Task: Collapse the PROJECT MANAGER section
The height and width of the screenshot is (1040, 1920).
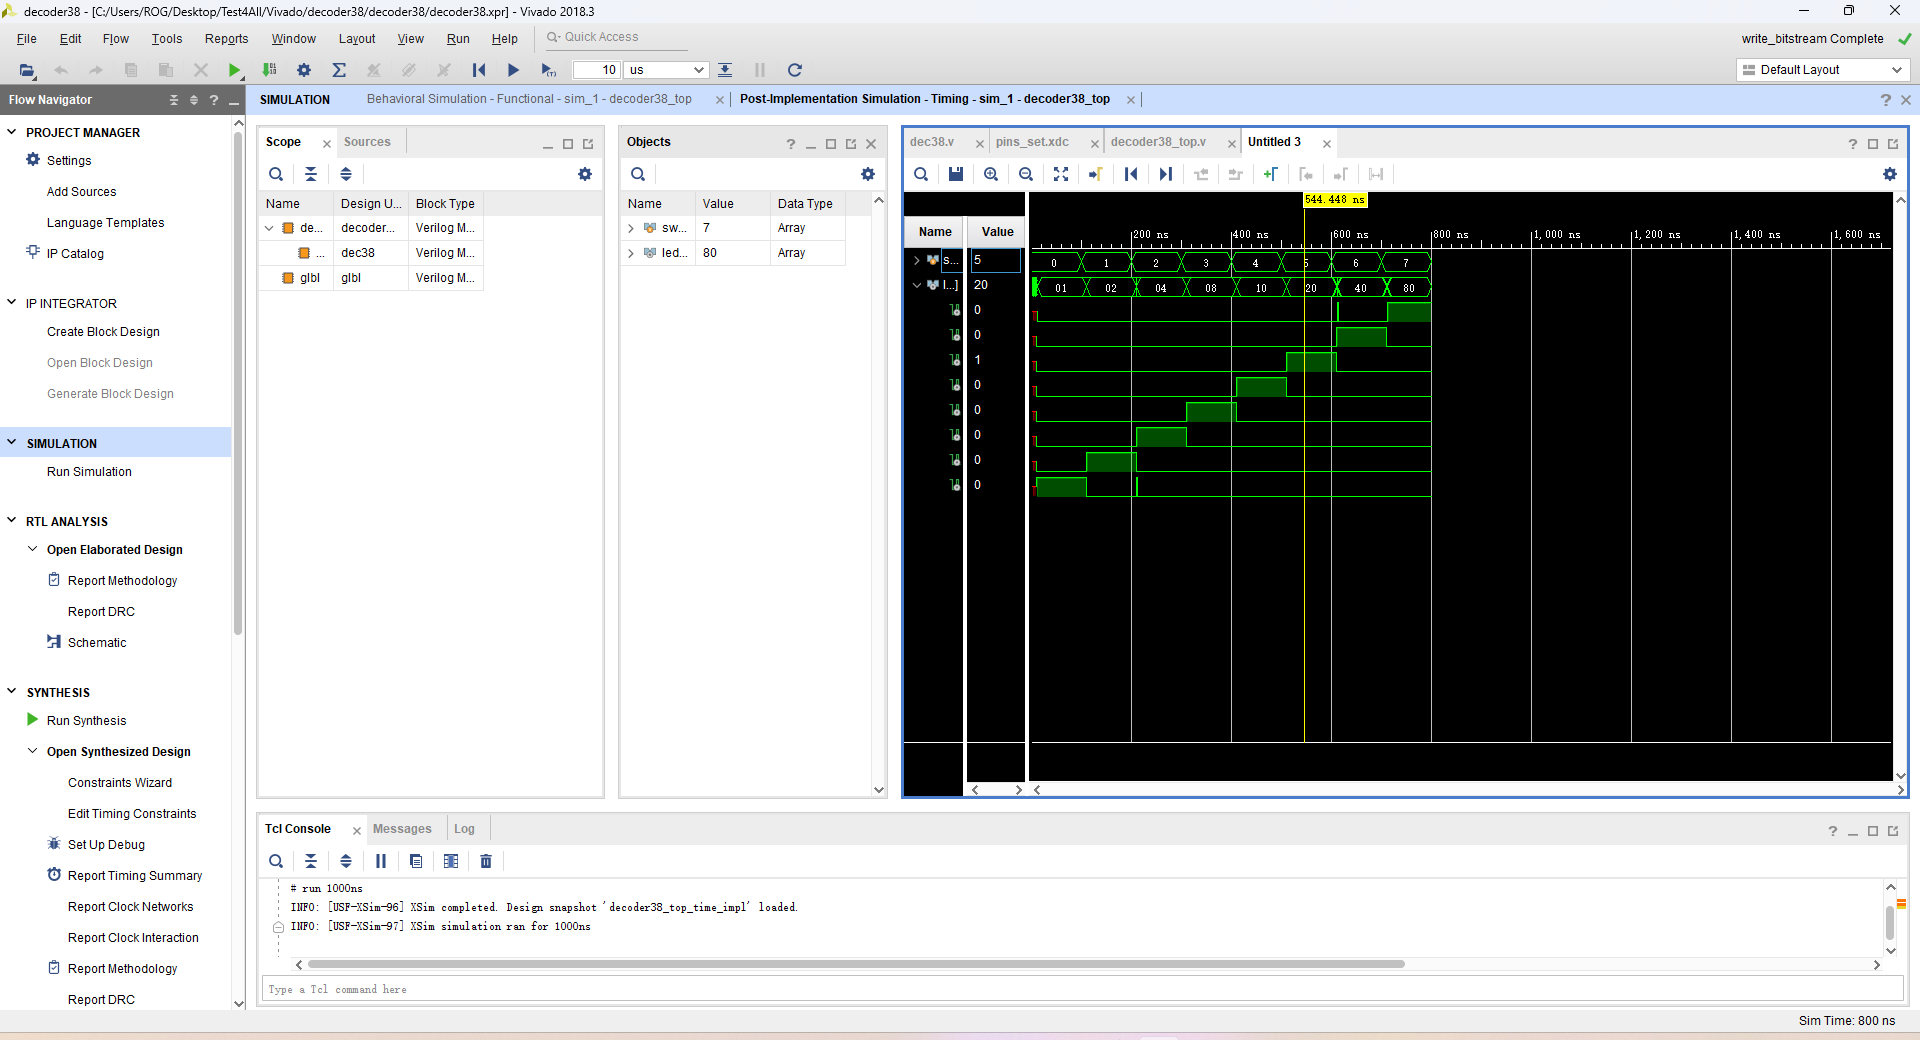Action: pyautogui.click(x=12, y=132)
